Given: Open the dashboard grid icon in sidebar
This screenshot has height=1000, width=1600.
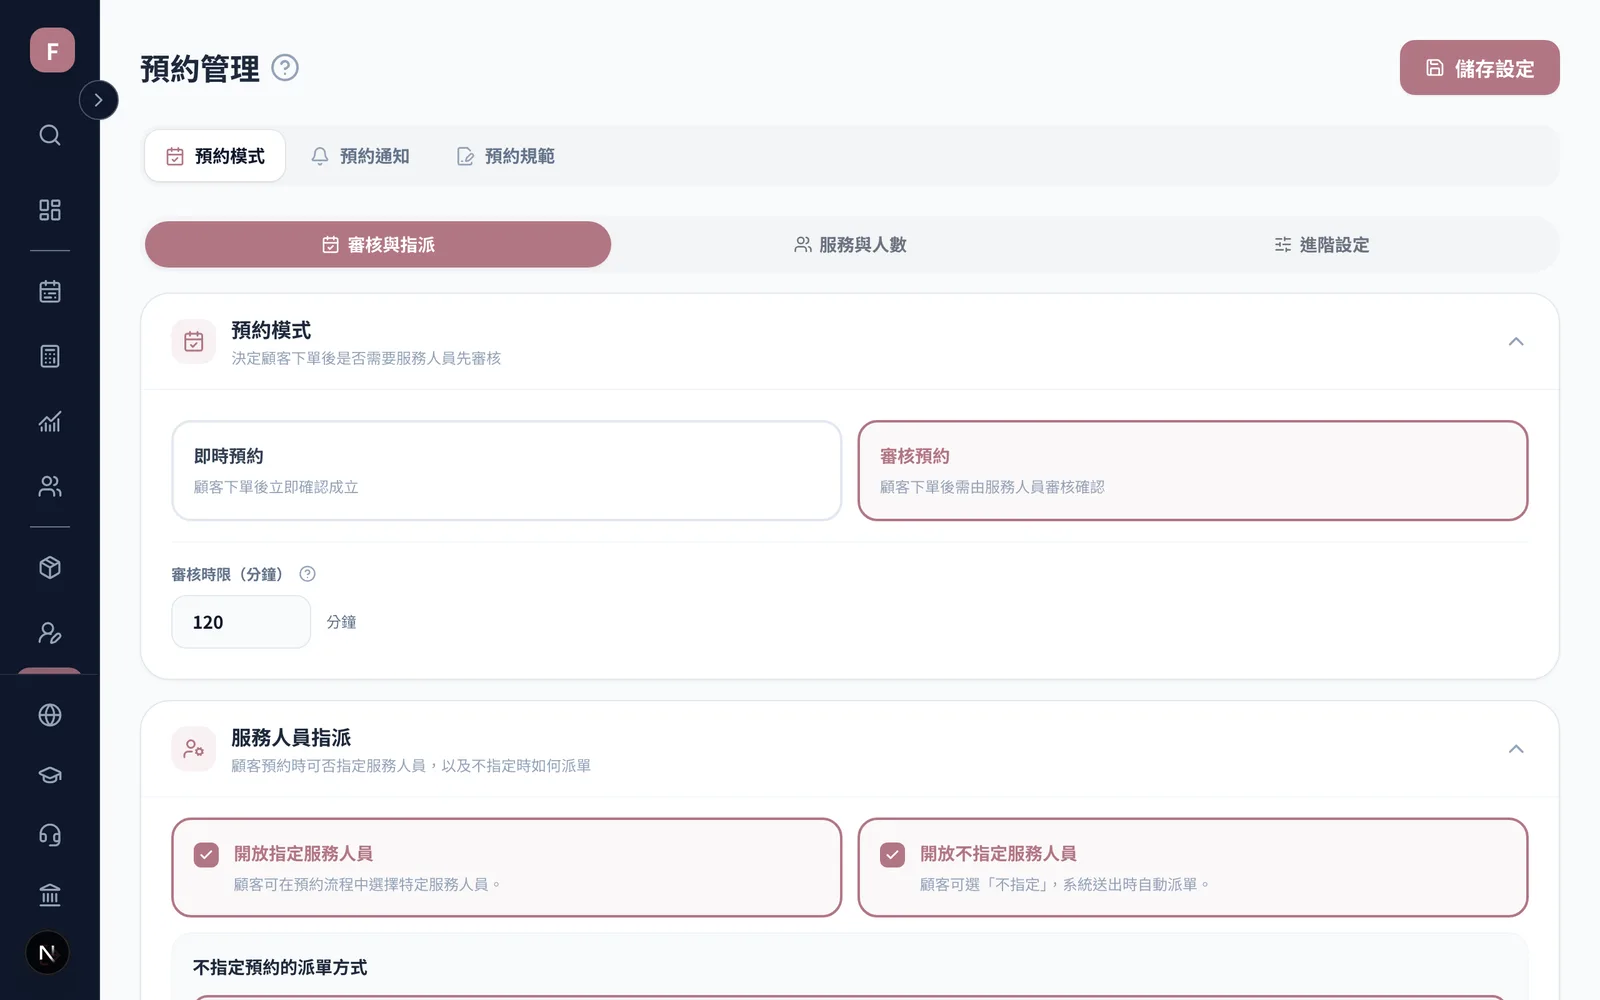Looking at the screenshot, I should (50, 210).
